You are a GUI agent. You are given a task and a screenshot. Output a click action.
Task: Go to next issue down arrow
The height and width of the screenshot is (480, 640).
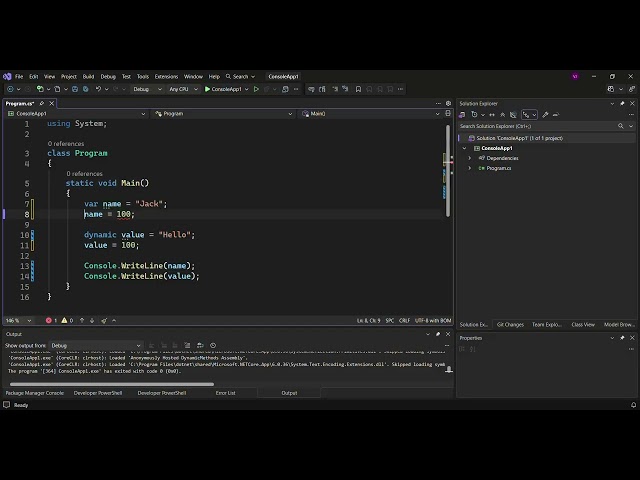(x=92, y=320)
